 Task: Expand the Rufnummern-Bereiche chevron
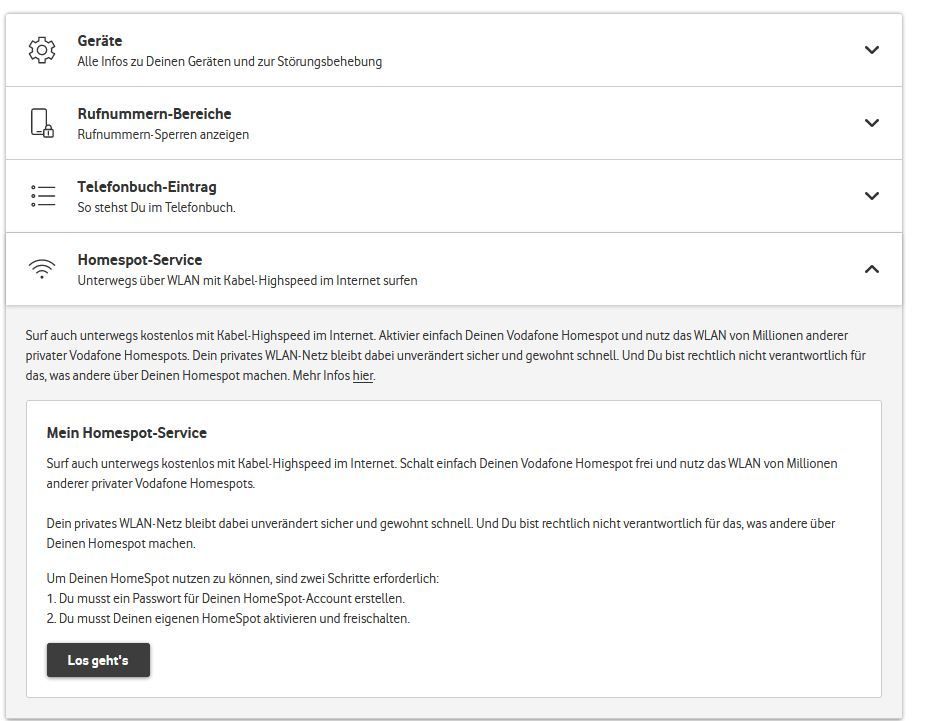[871, 123]
